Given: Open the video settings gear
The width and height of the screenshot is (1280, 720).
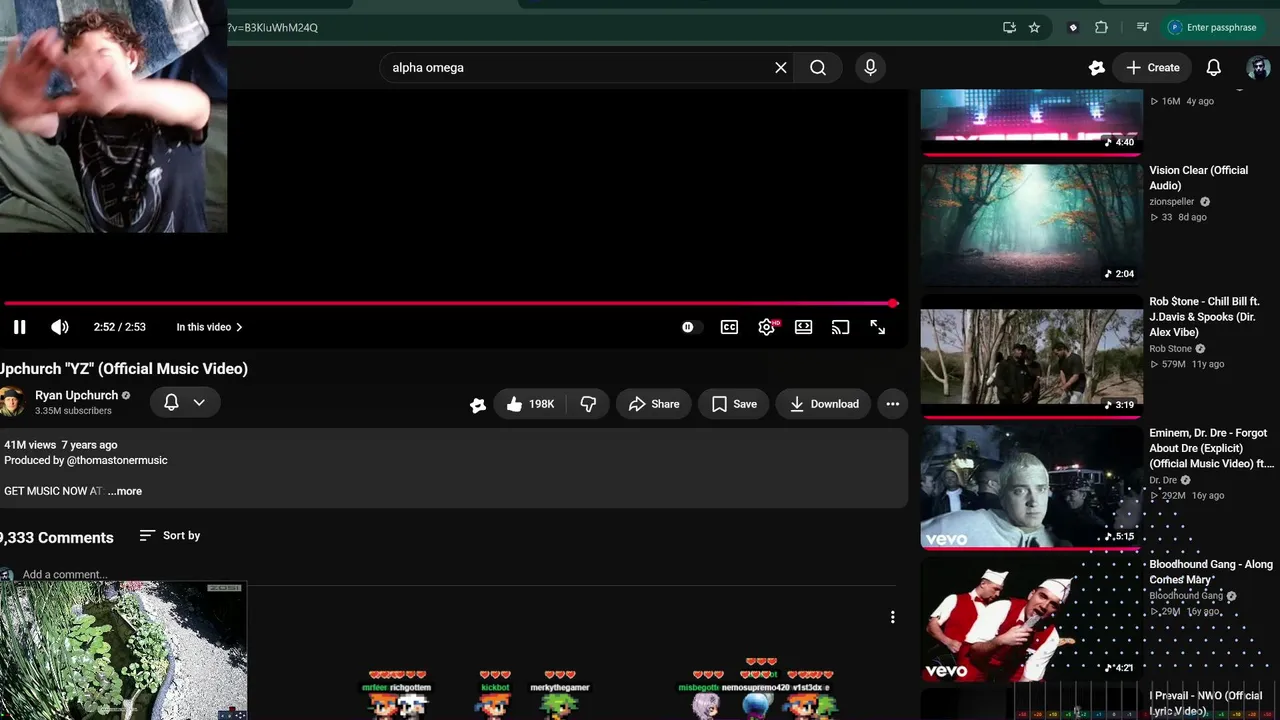Looking at the screenshot, I should pyautogui.click(x=767, y=327).
